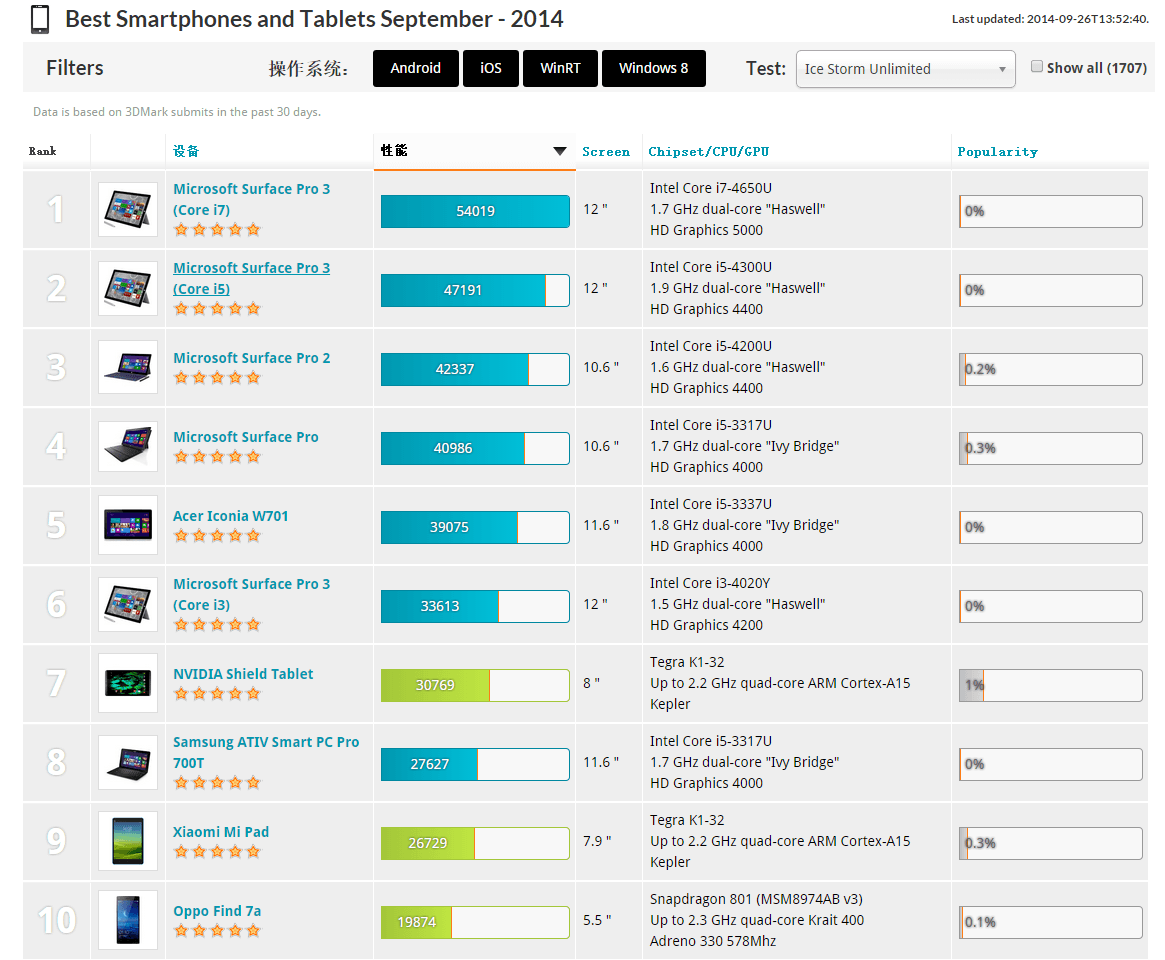Image resolution: width=1165 pixels, height=960 pixels.
Task: Open the Samsung ATIV Smart PC Pro 700T link
Action: (x=265, y=752)
